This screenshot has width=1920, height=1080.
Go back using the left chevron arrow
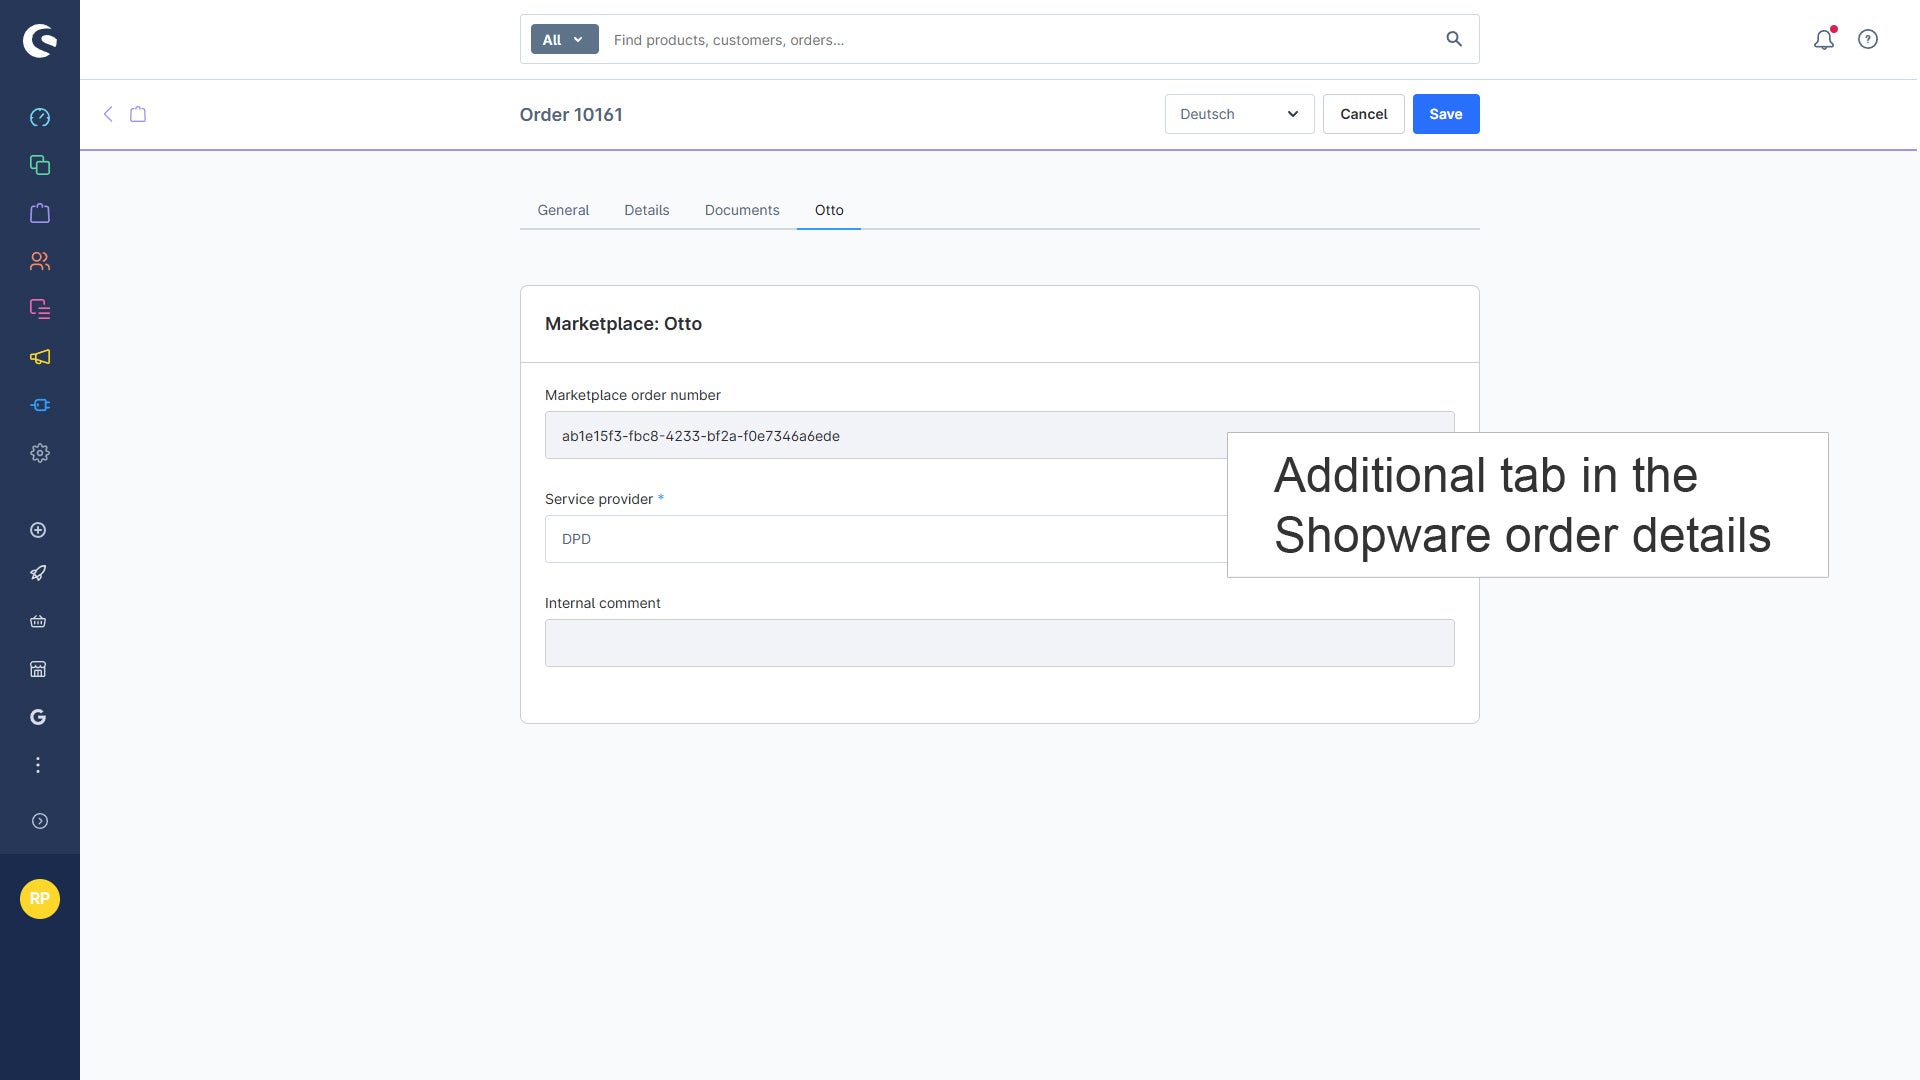(108, 114)
